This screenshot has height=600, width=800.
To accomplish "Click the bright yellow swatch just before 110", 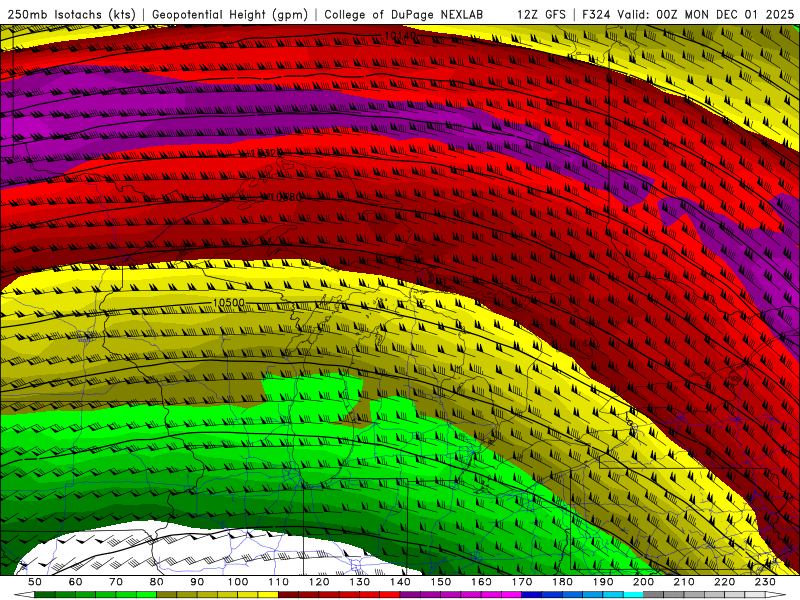I will [x=268, y=594].
